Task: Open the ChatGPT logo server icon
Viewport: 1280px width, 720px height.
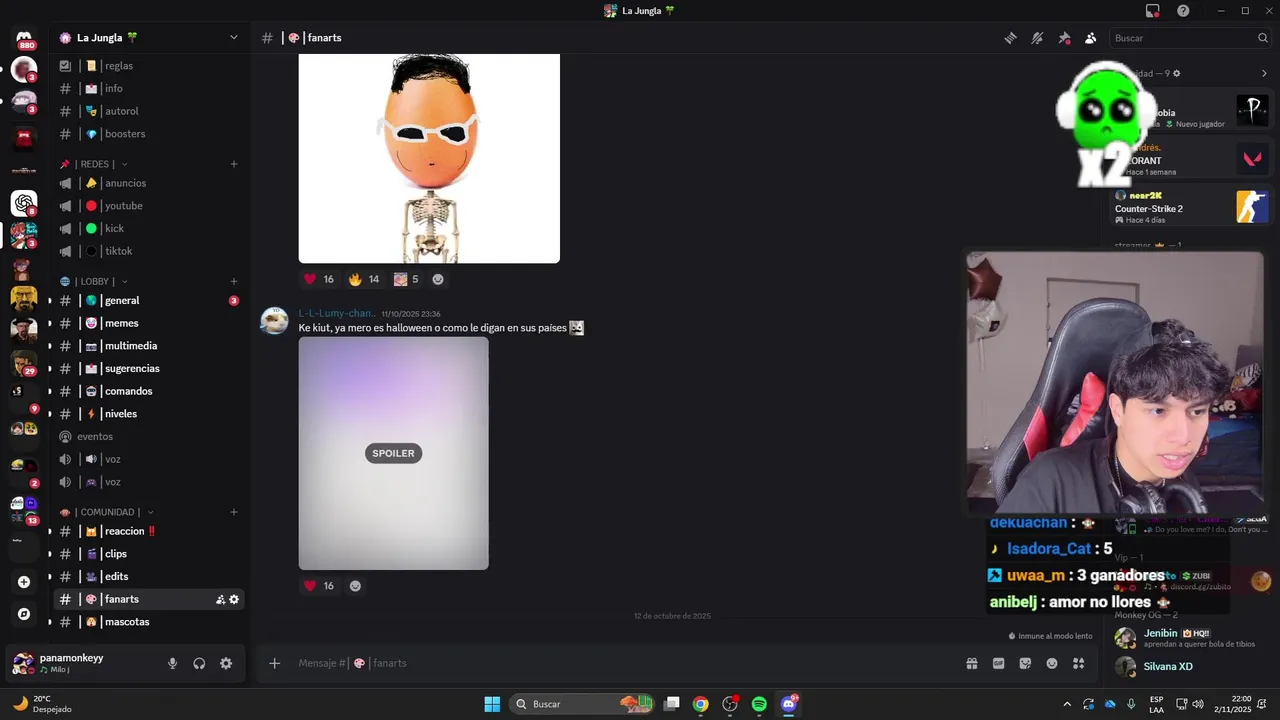Action: [x=24, y=203]
